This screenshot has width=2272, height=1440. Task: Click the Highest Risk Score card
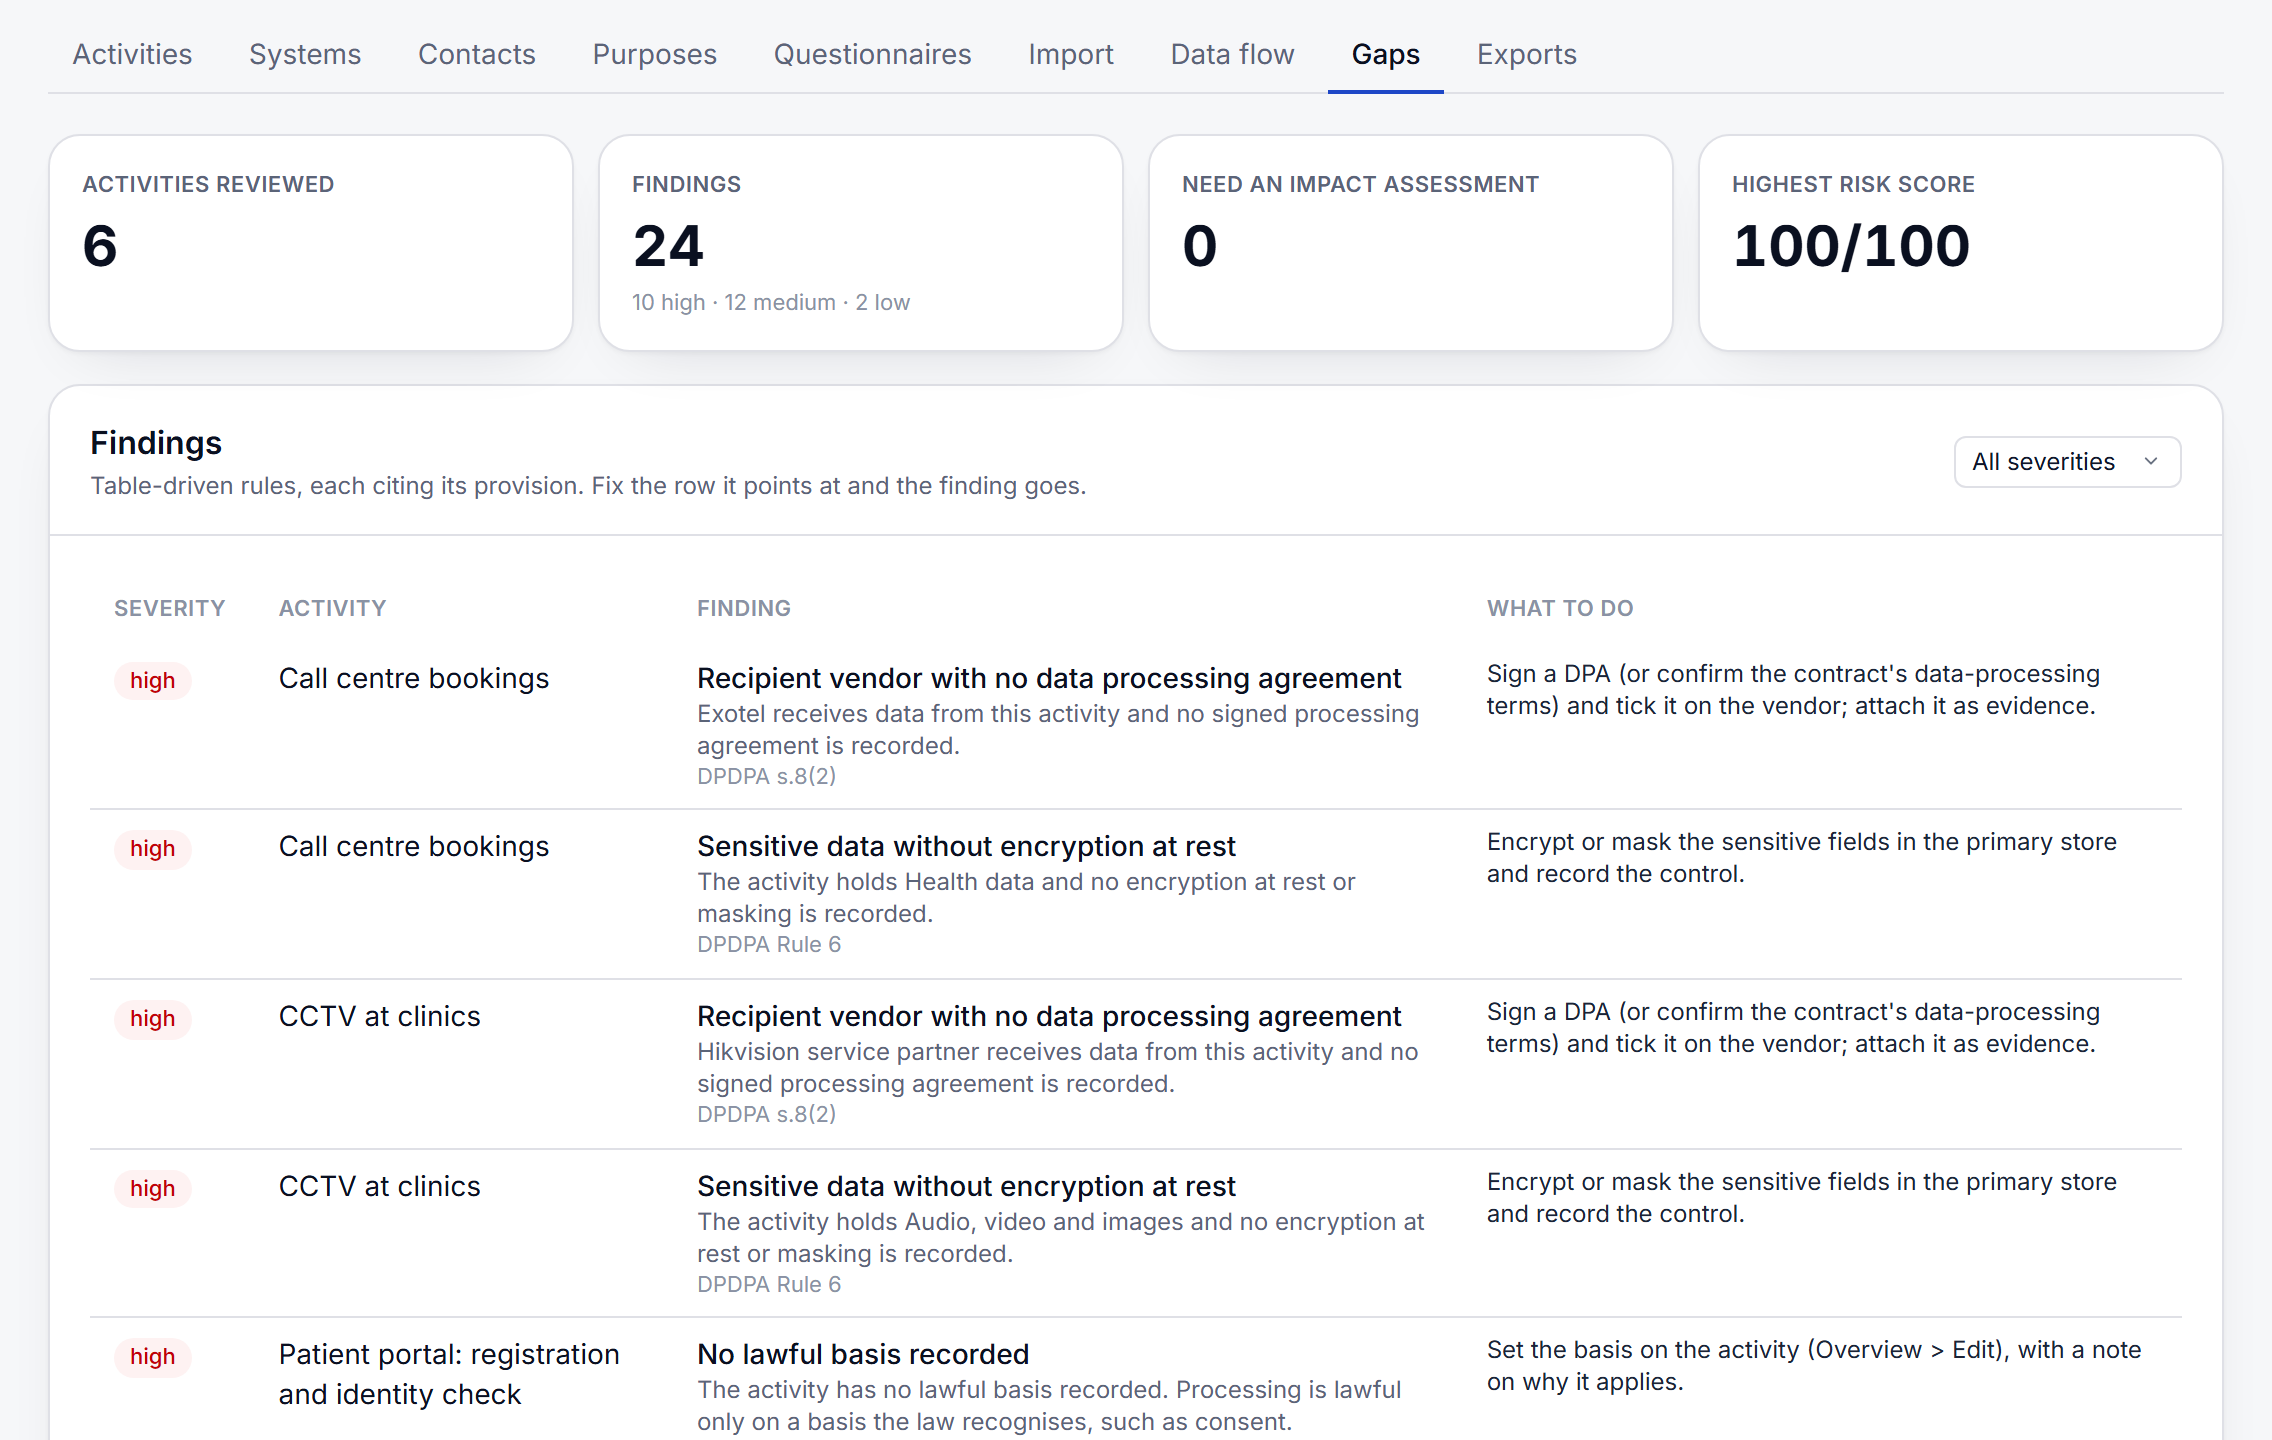click(x=1961, y=243)
